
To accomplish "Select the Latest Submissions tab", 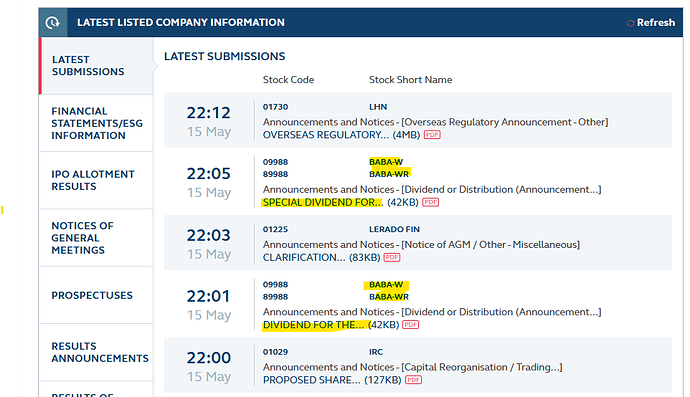I will 96,66.
